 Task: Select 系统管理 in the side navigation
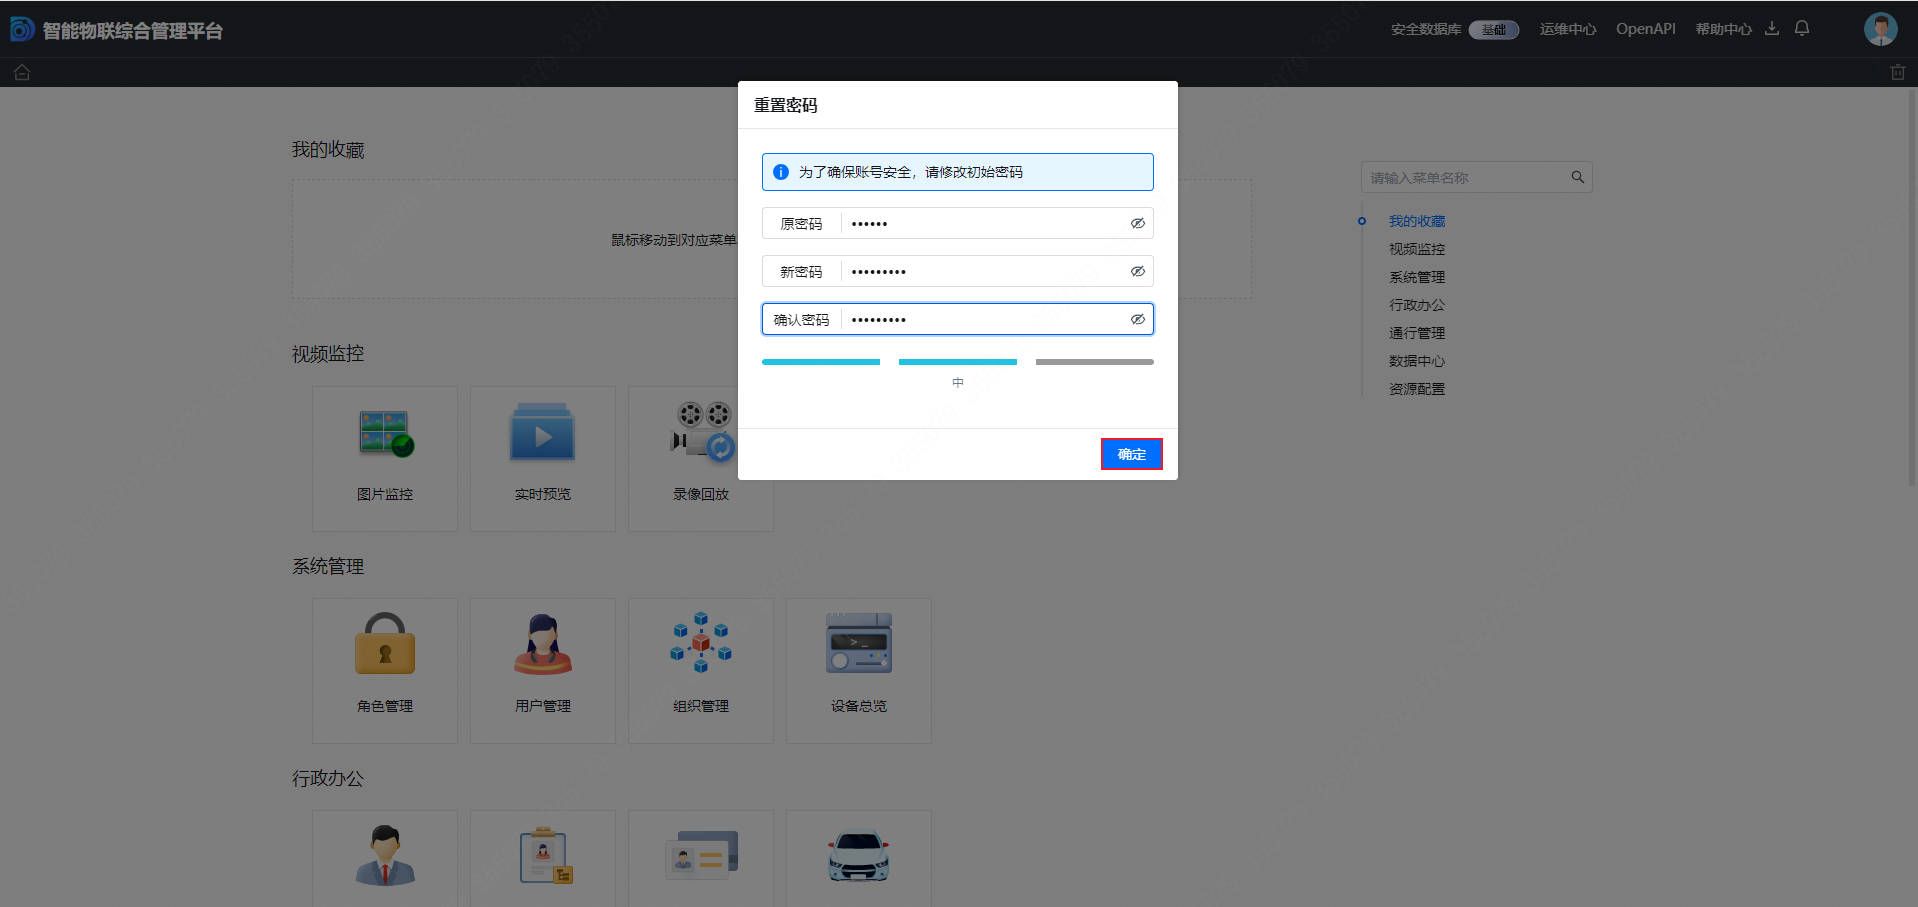coord(1416,277)
